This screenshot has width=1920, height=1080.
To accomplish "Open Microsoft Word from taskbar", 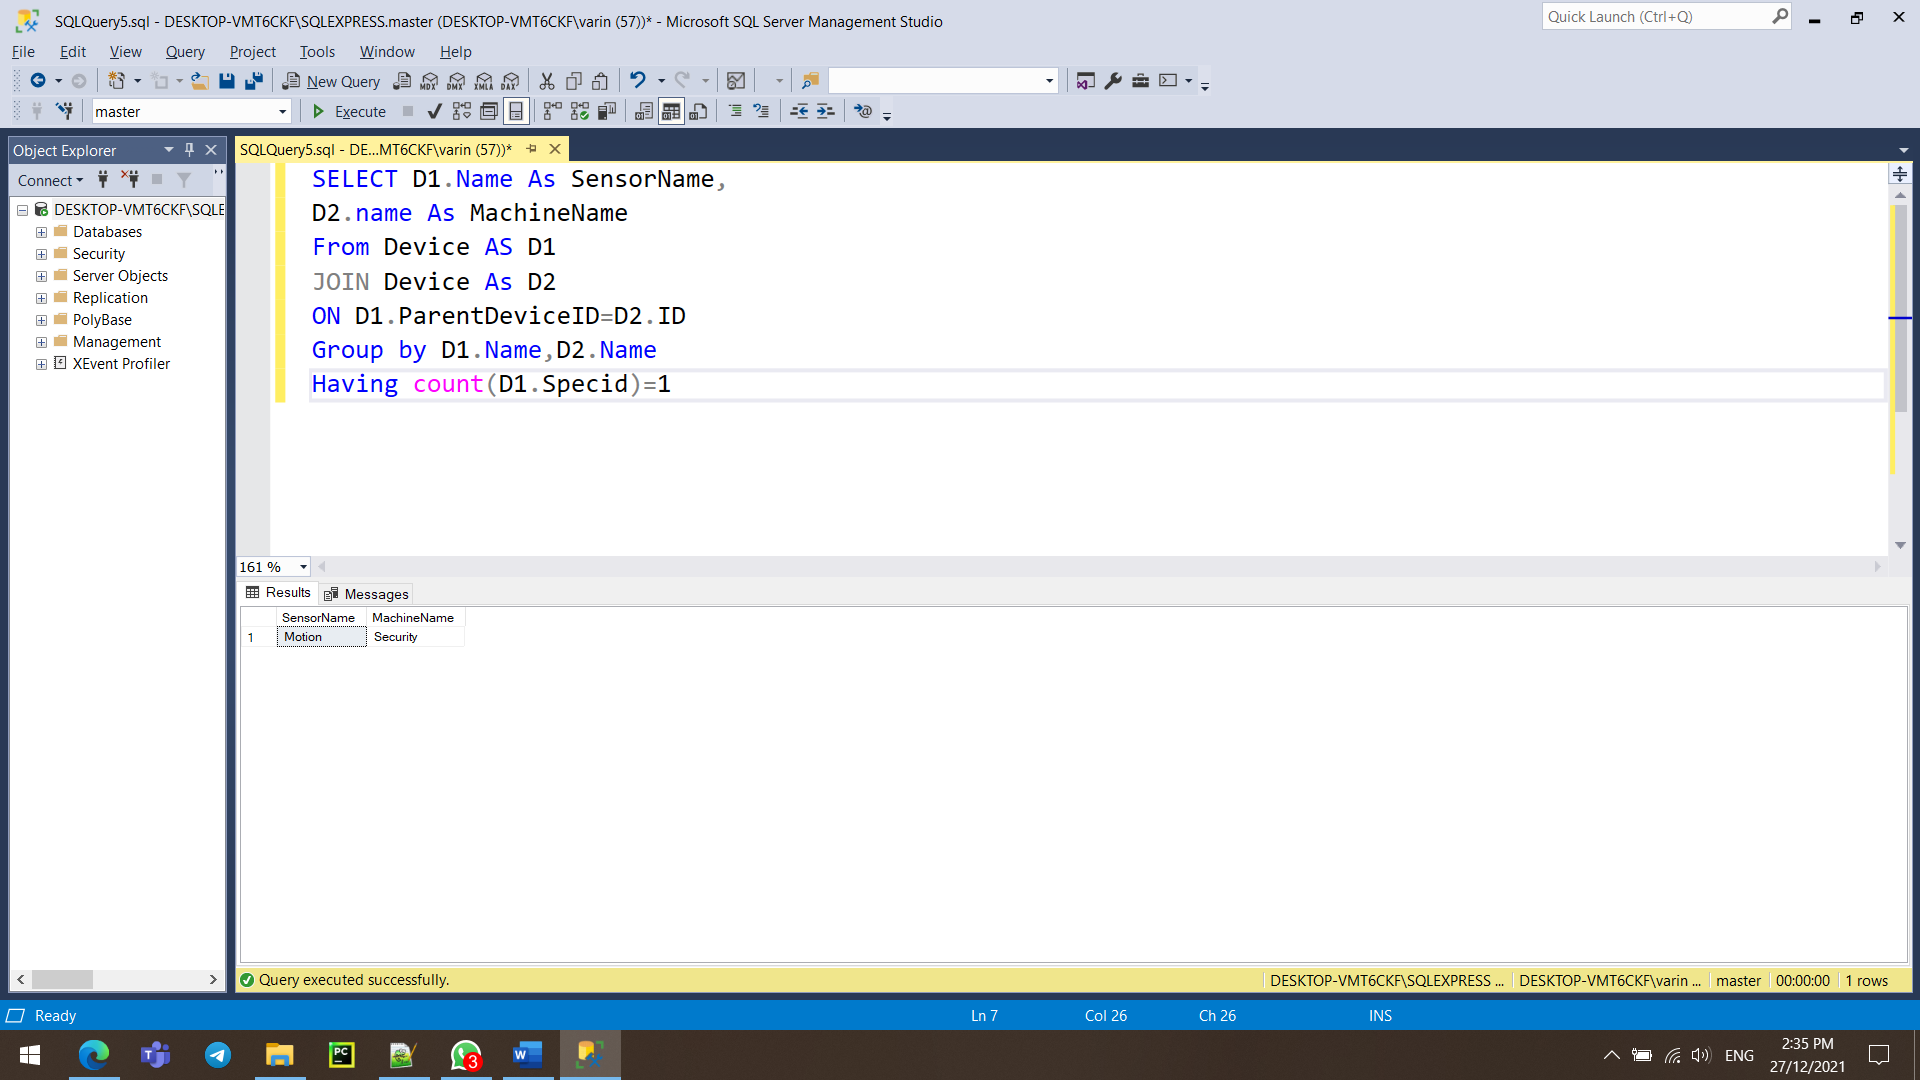I will (x=528, y=1055).
